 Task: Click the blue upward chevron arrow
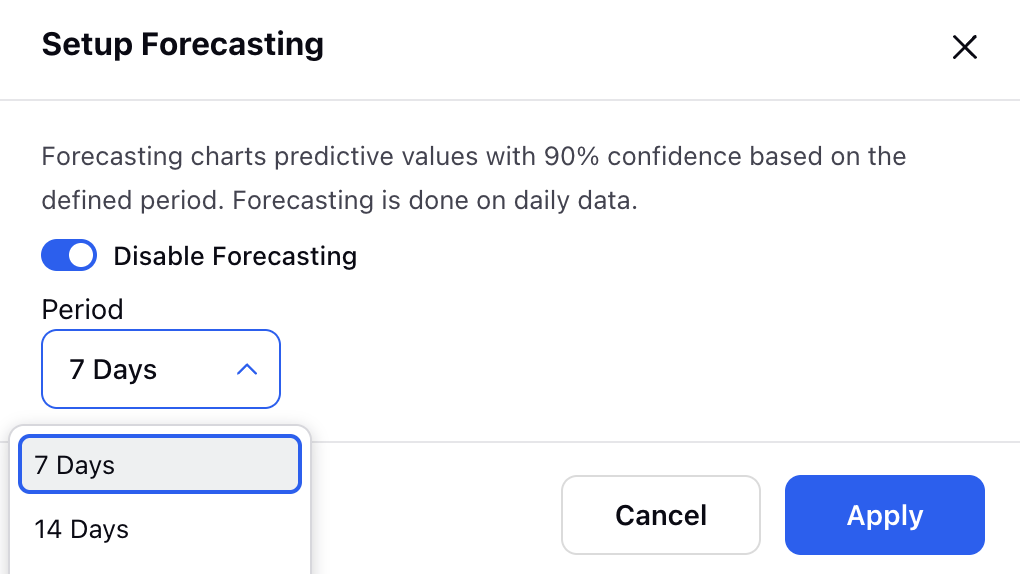click(x=247, y=370)
